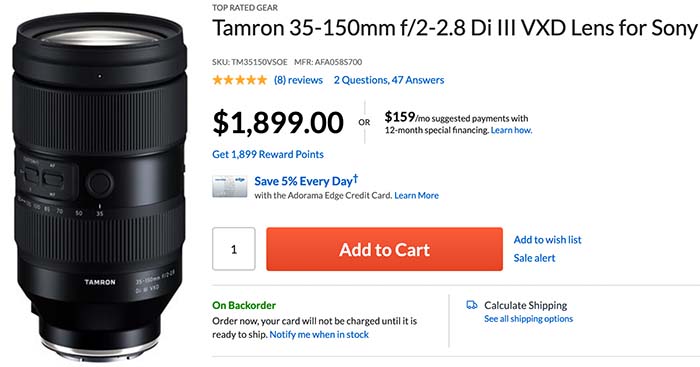
Task: Click the Add to Cart button
Action: pyautogui.click(x=384, y=249)
